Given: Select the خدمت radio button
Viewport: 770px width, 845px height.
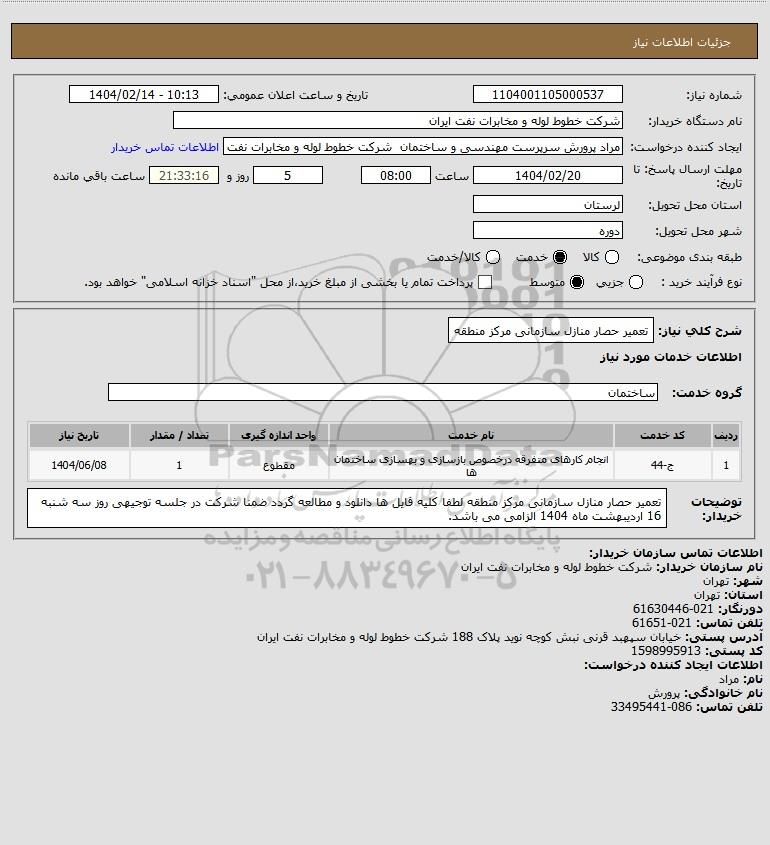Looking at the screenshot, I should tap(560, 258).
